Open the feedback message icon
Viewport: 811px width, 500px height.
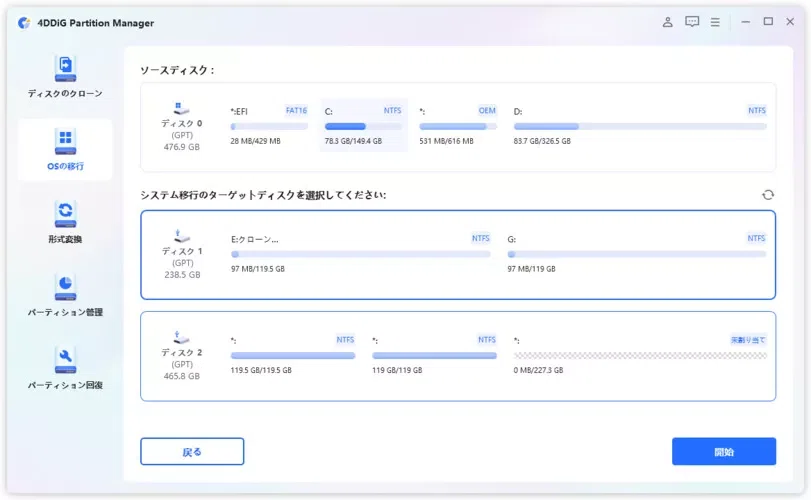coord(692,22)
